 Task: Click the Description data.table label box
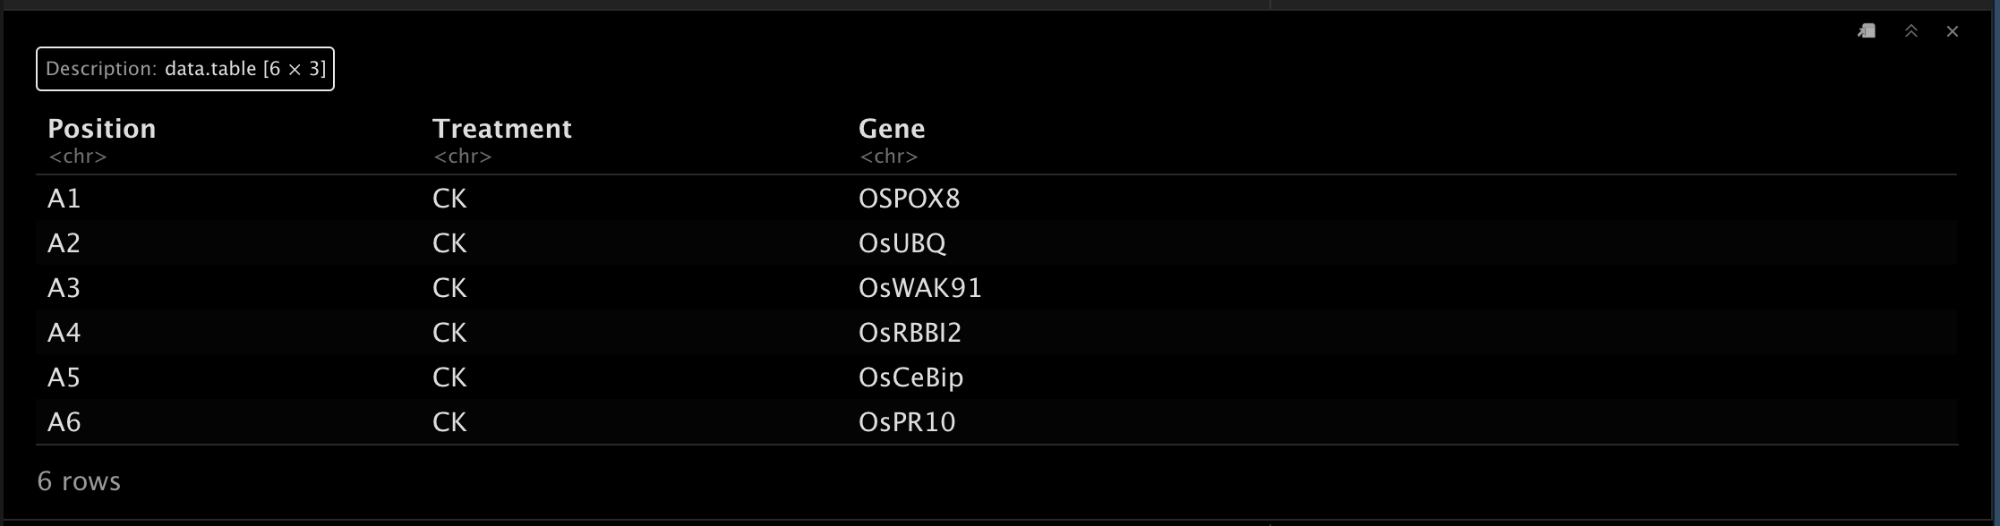185,69
